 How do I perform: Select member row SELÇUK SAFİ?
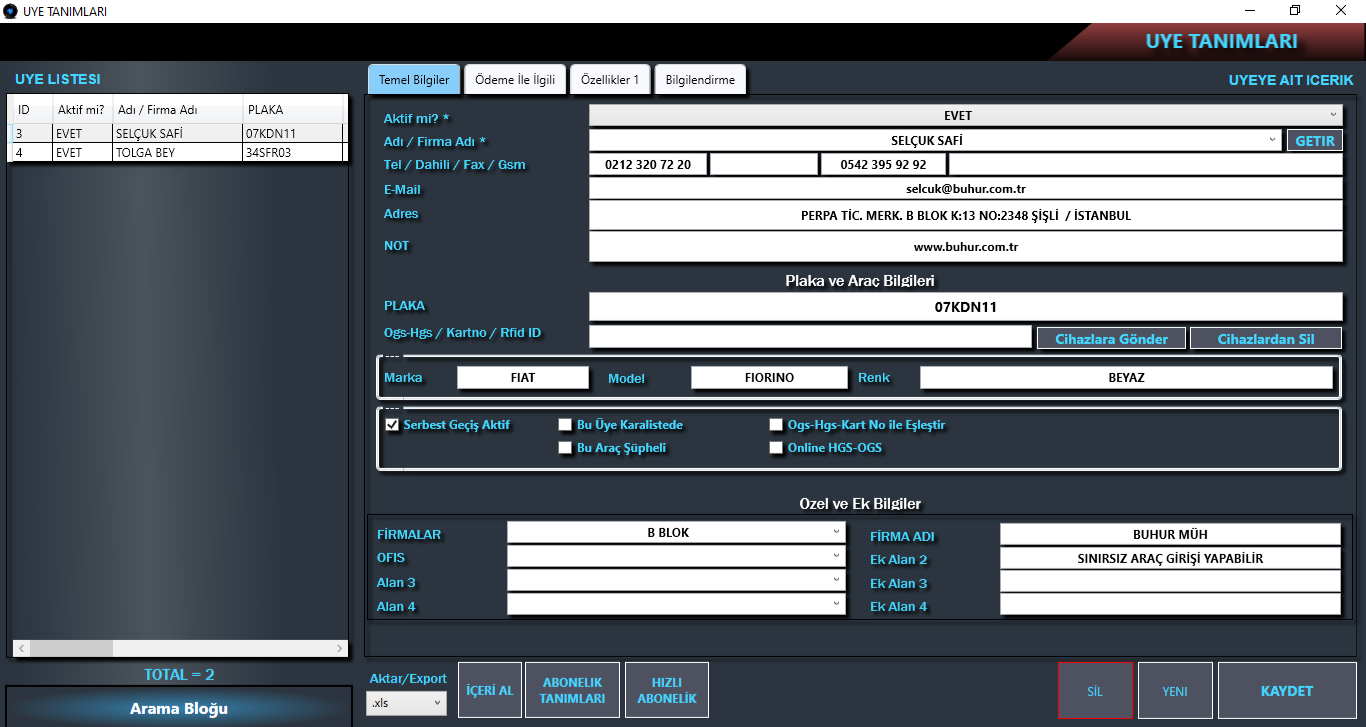tap(176, 133)
